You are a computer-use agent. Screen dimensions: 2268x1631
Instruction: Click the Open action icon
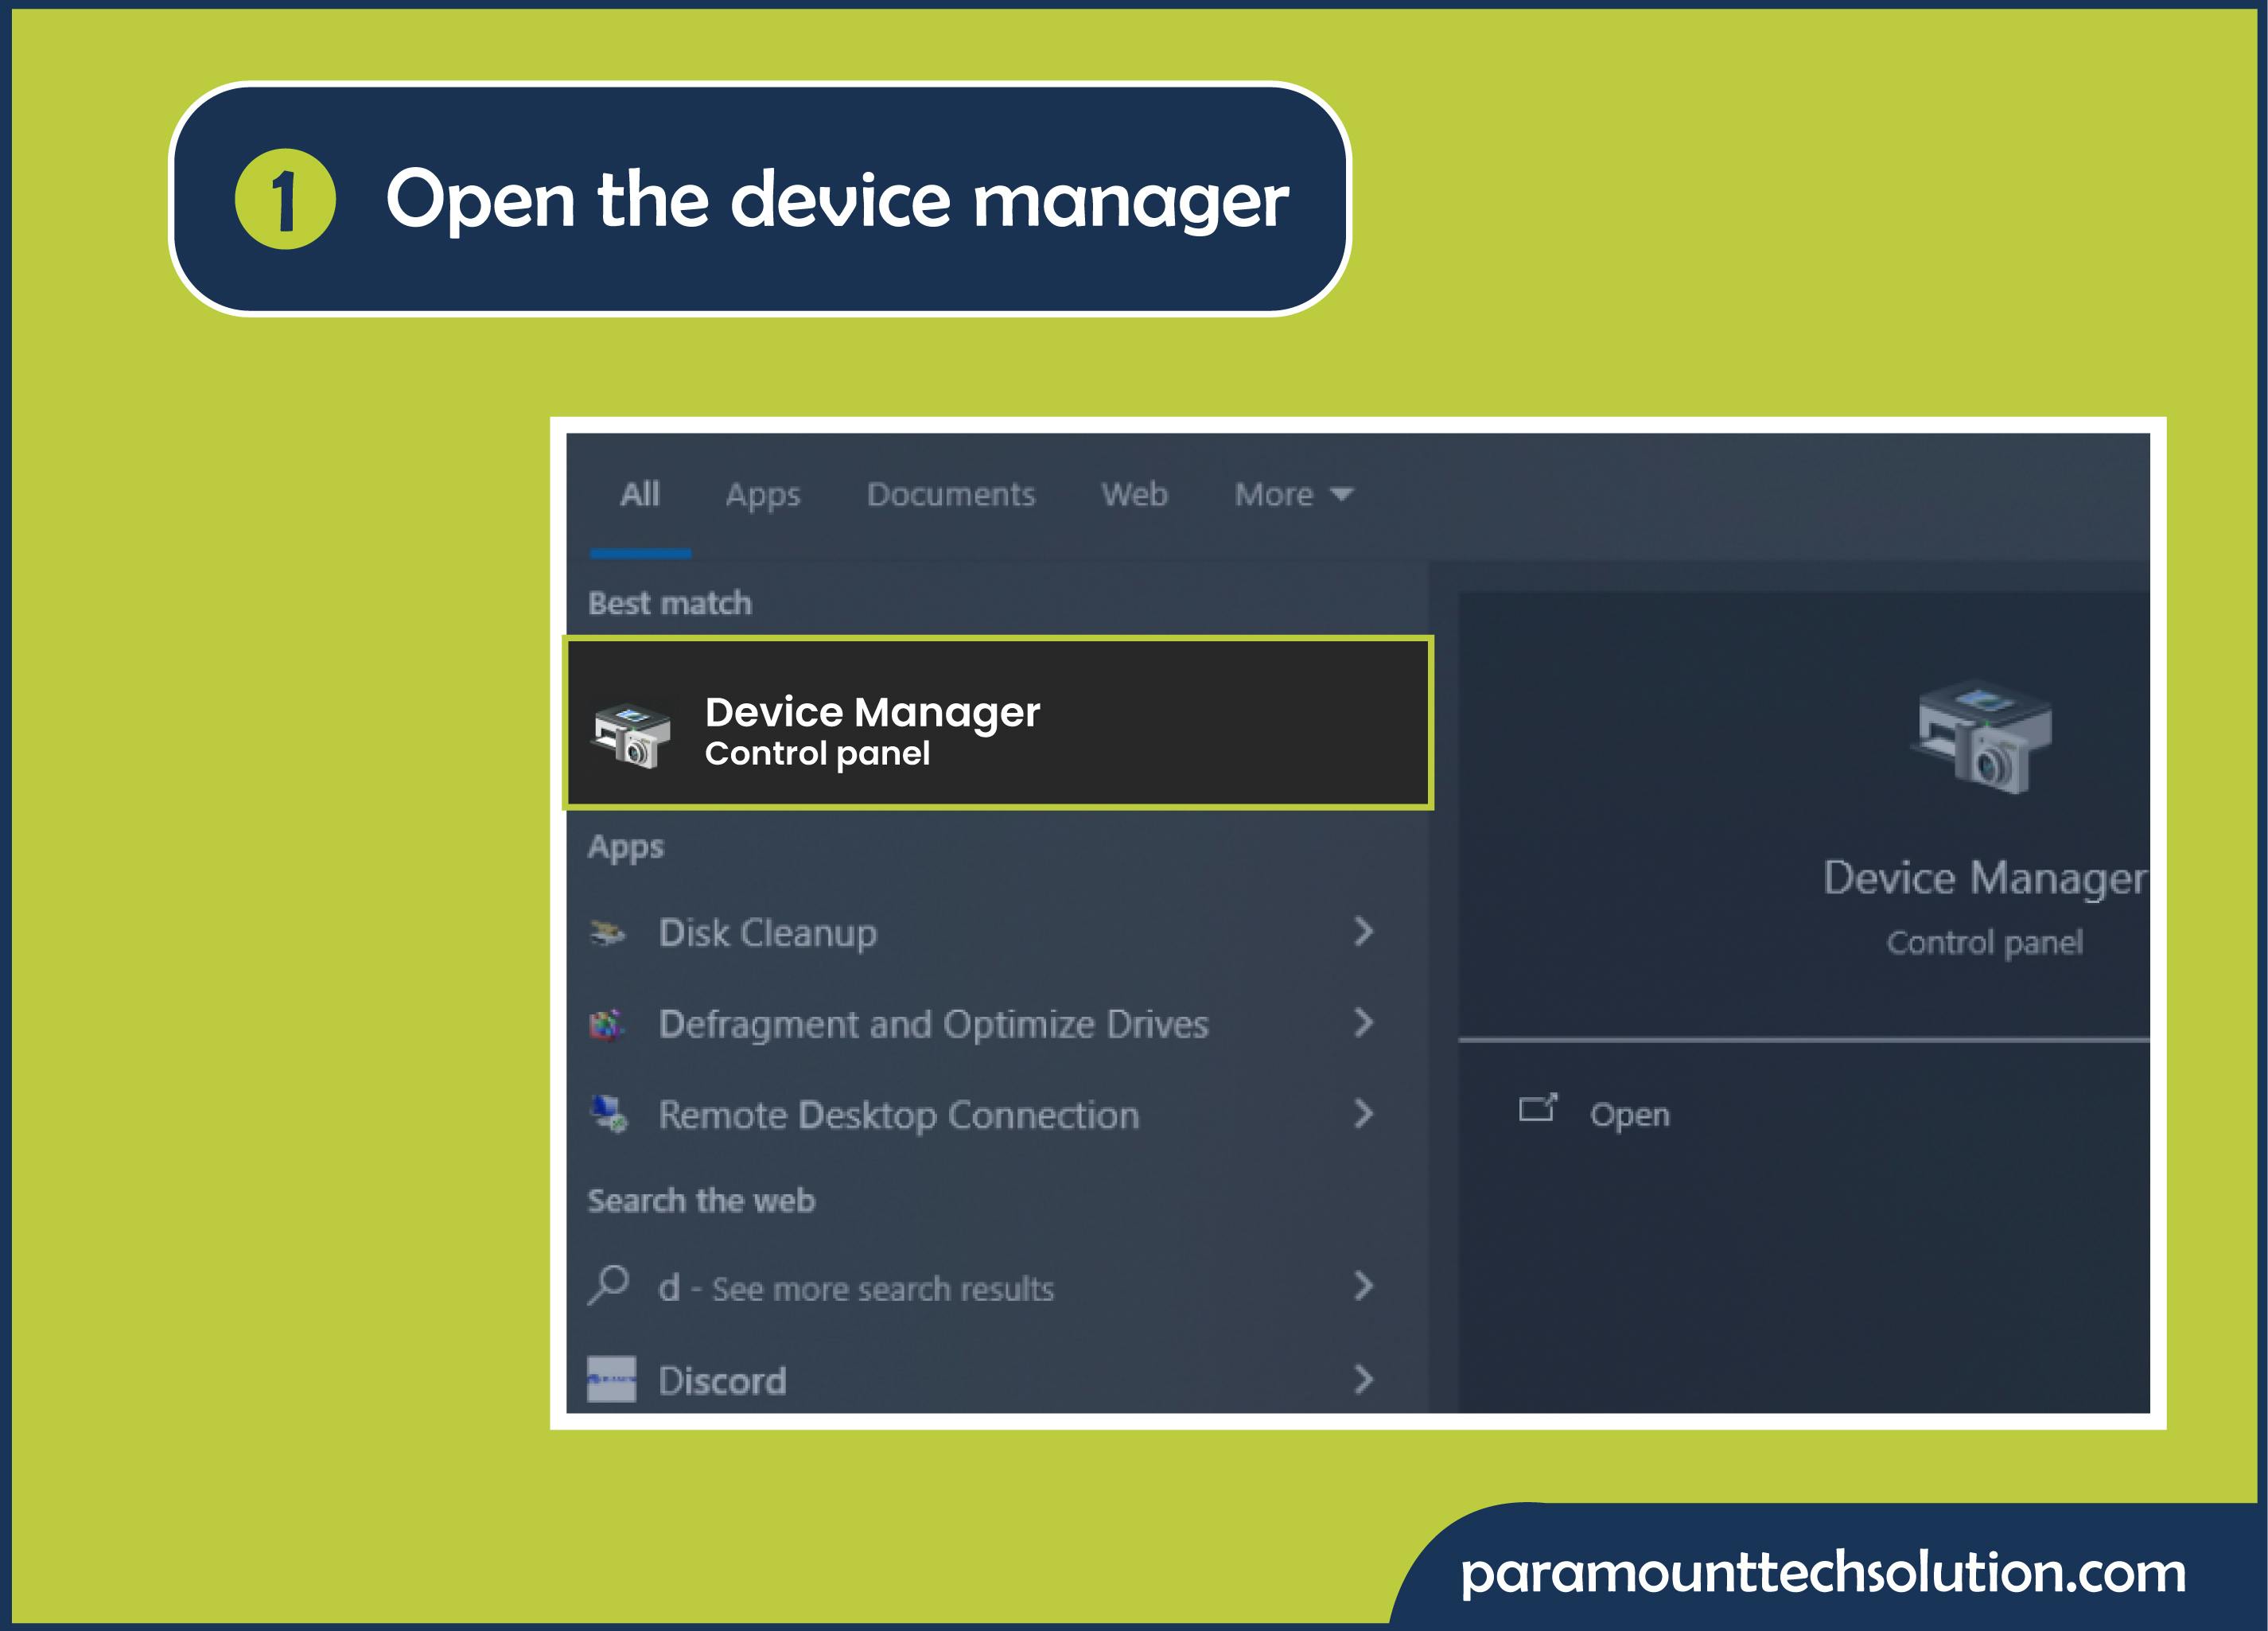click(1538, 1108)
